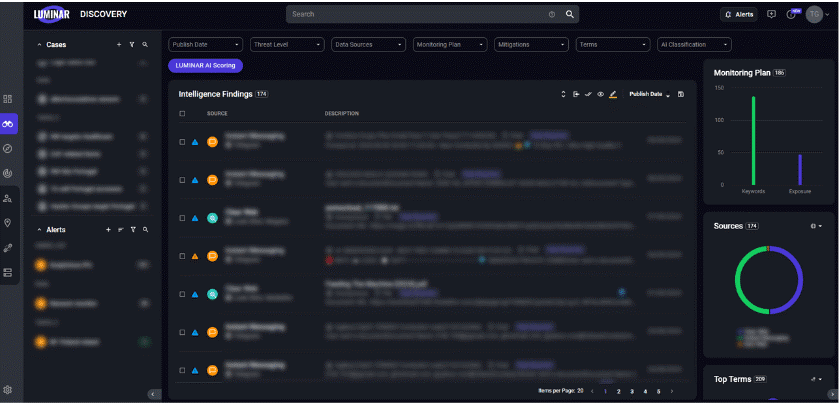Open the Top Terms chart options dropdown

[816, 379]
